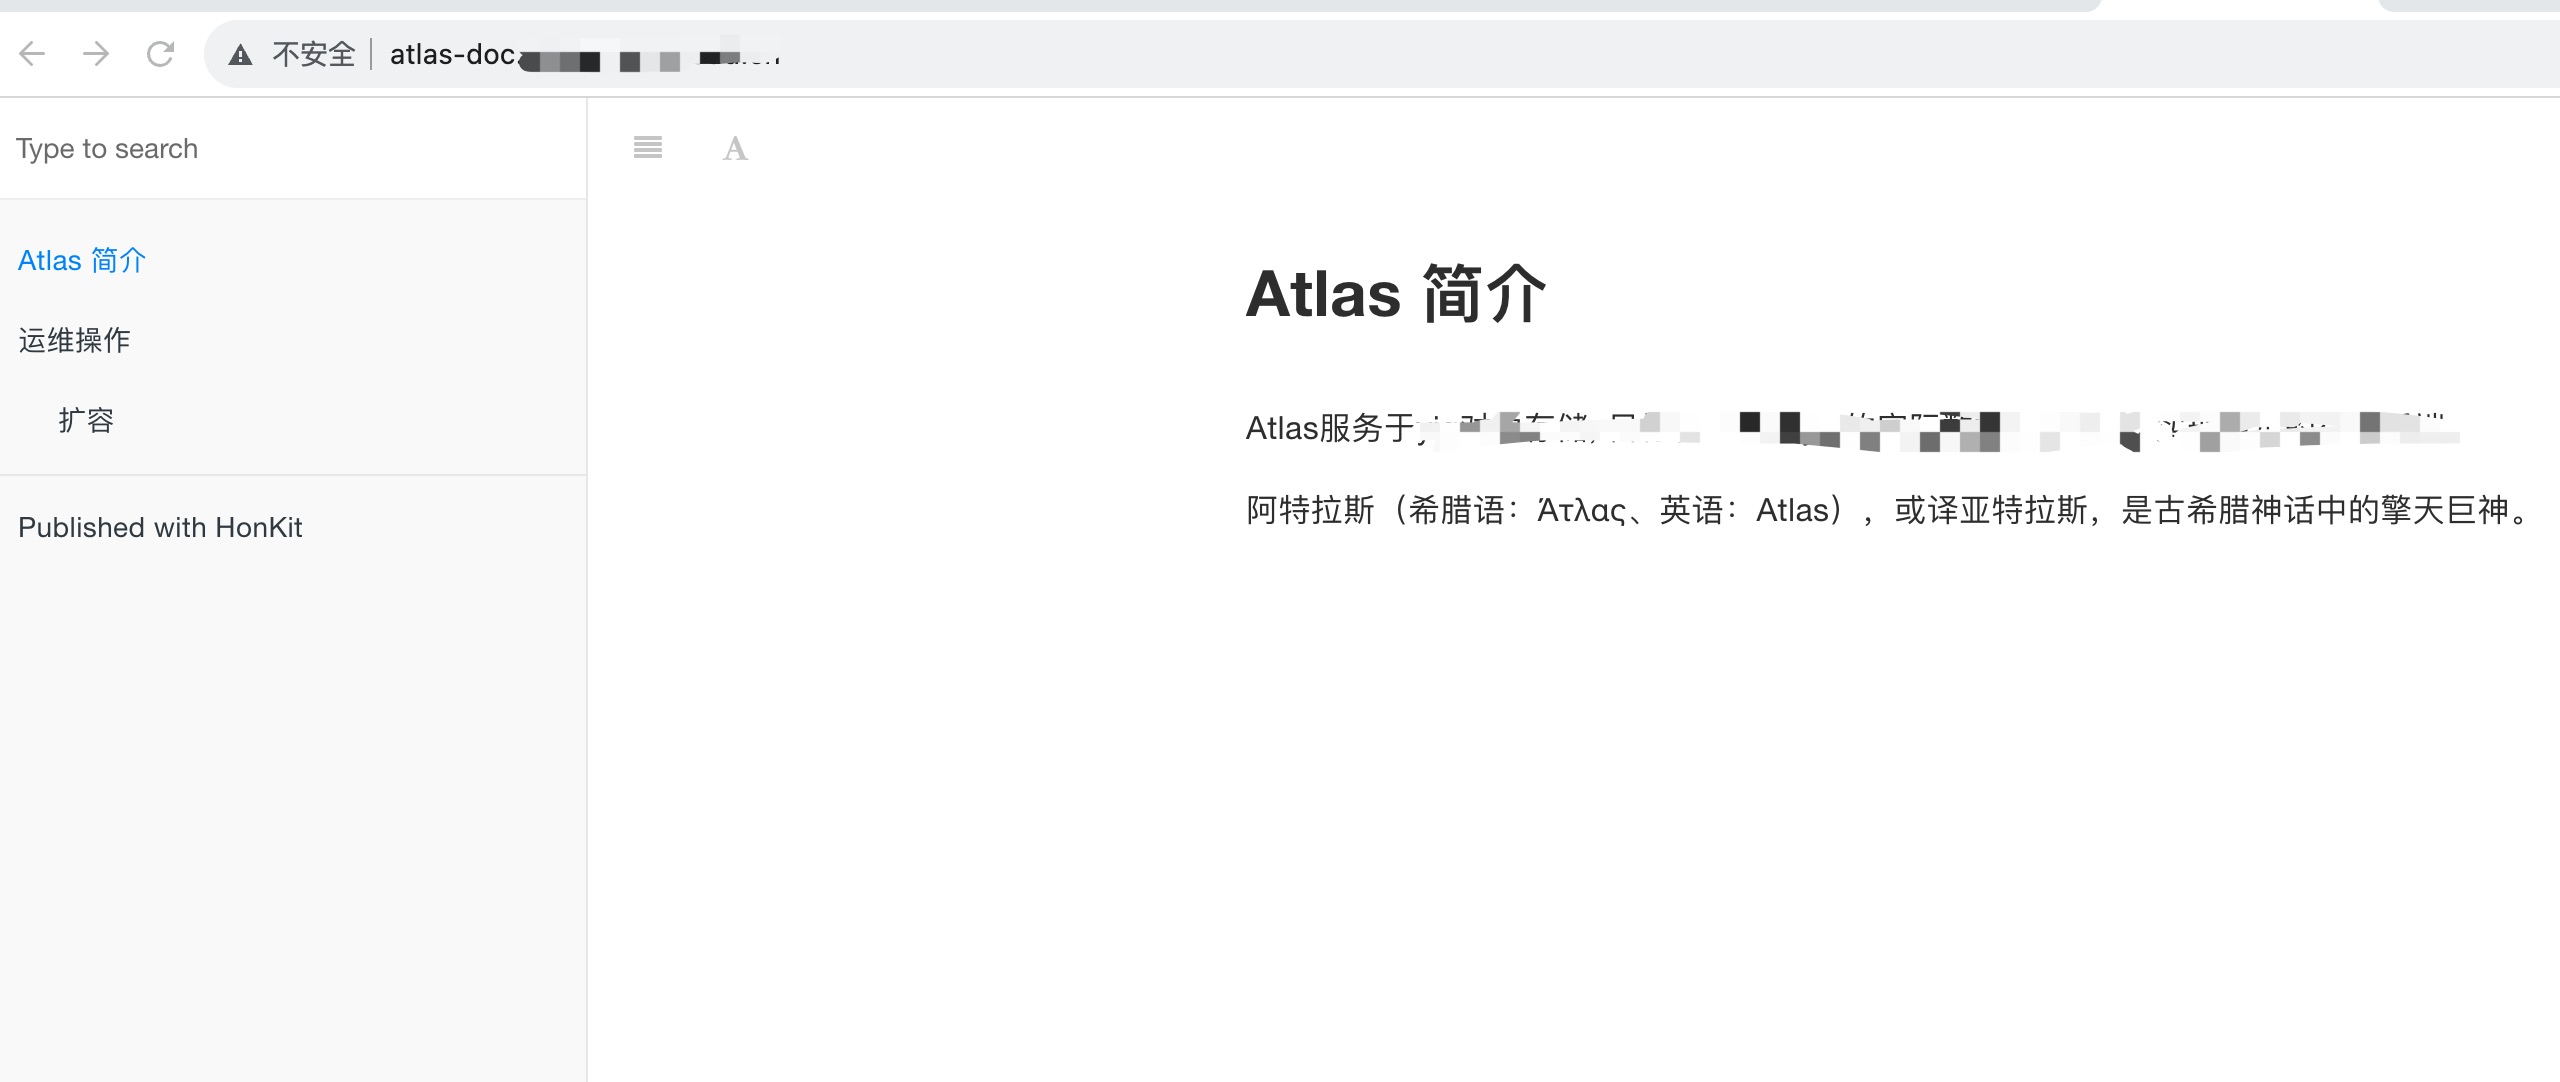
Task: Open font settings with the A icon
Action: (735, 149)
